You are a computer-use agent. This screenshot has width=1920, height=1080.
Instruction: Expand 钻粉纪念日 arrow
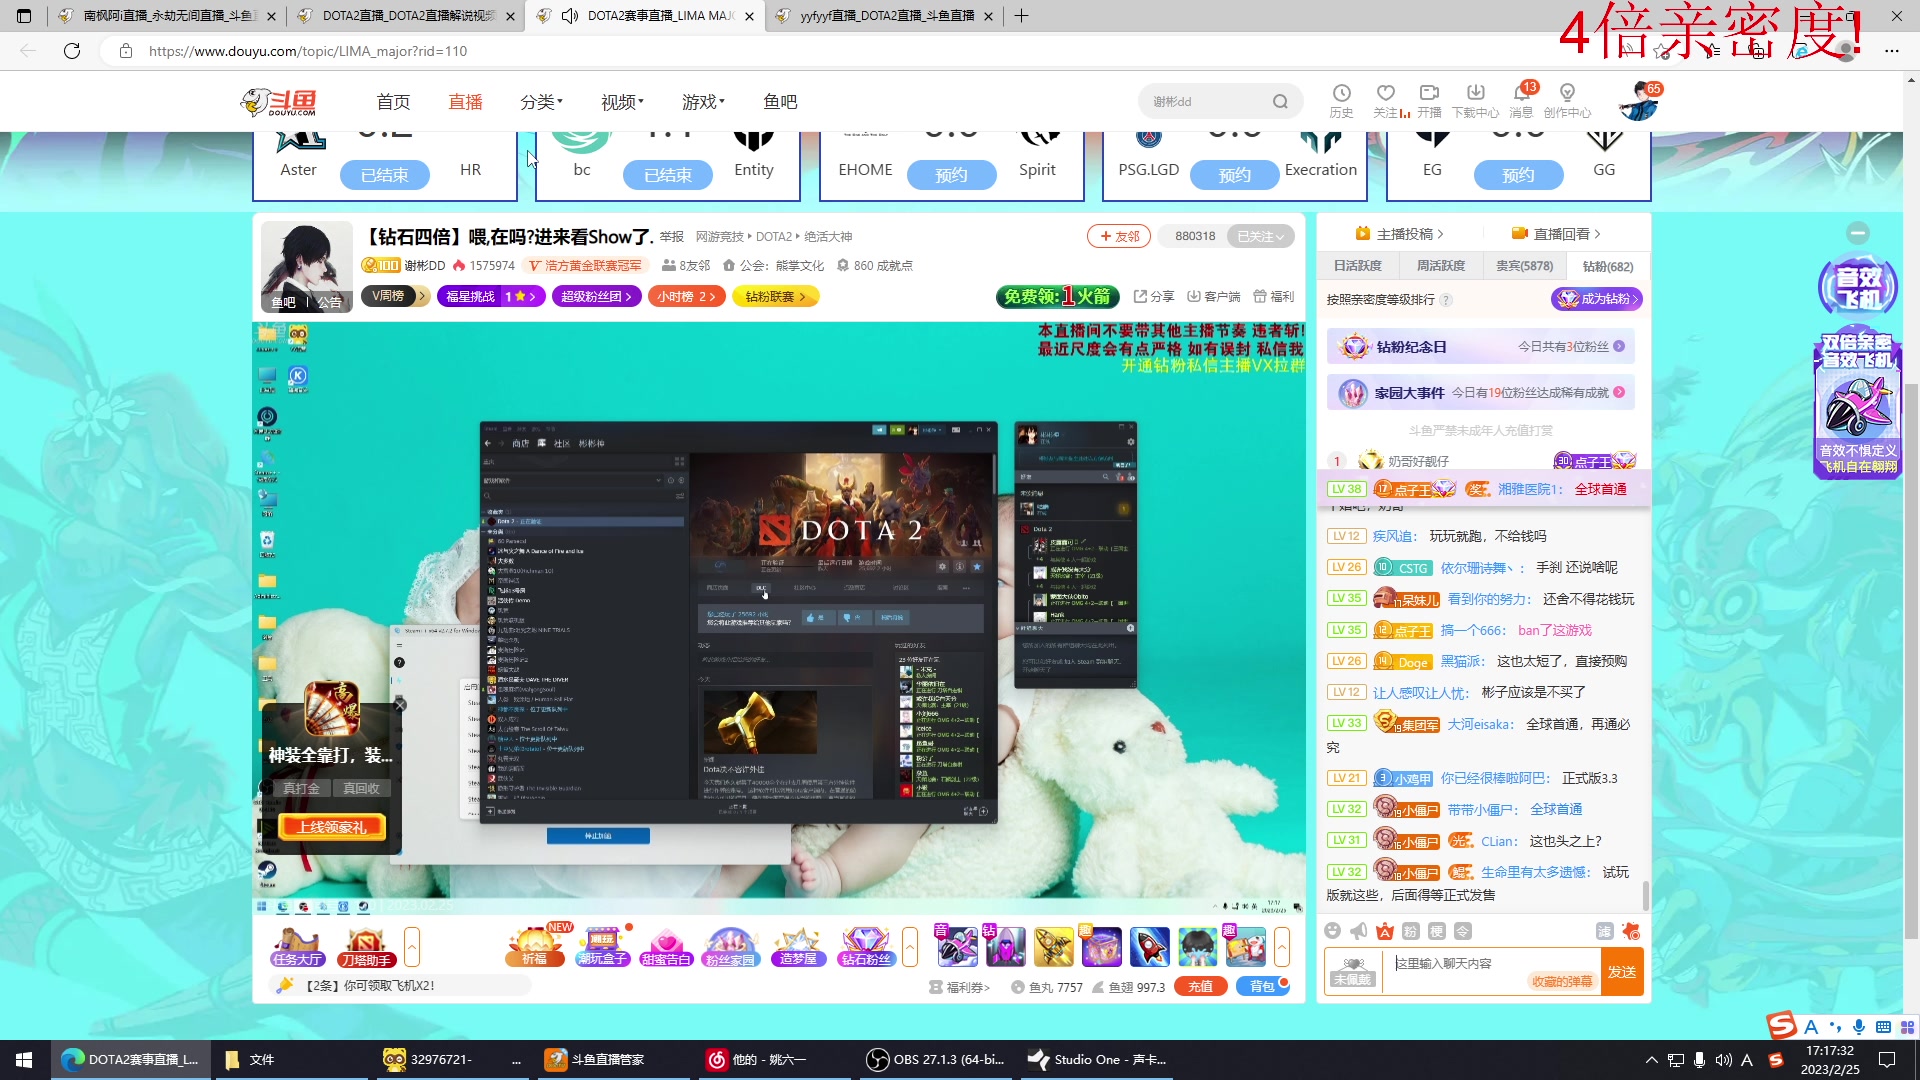coord(1619,346)
